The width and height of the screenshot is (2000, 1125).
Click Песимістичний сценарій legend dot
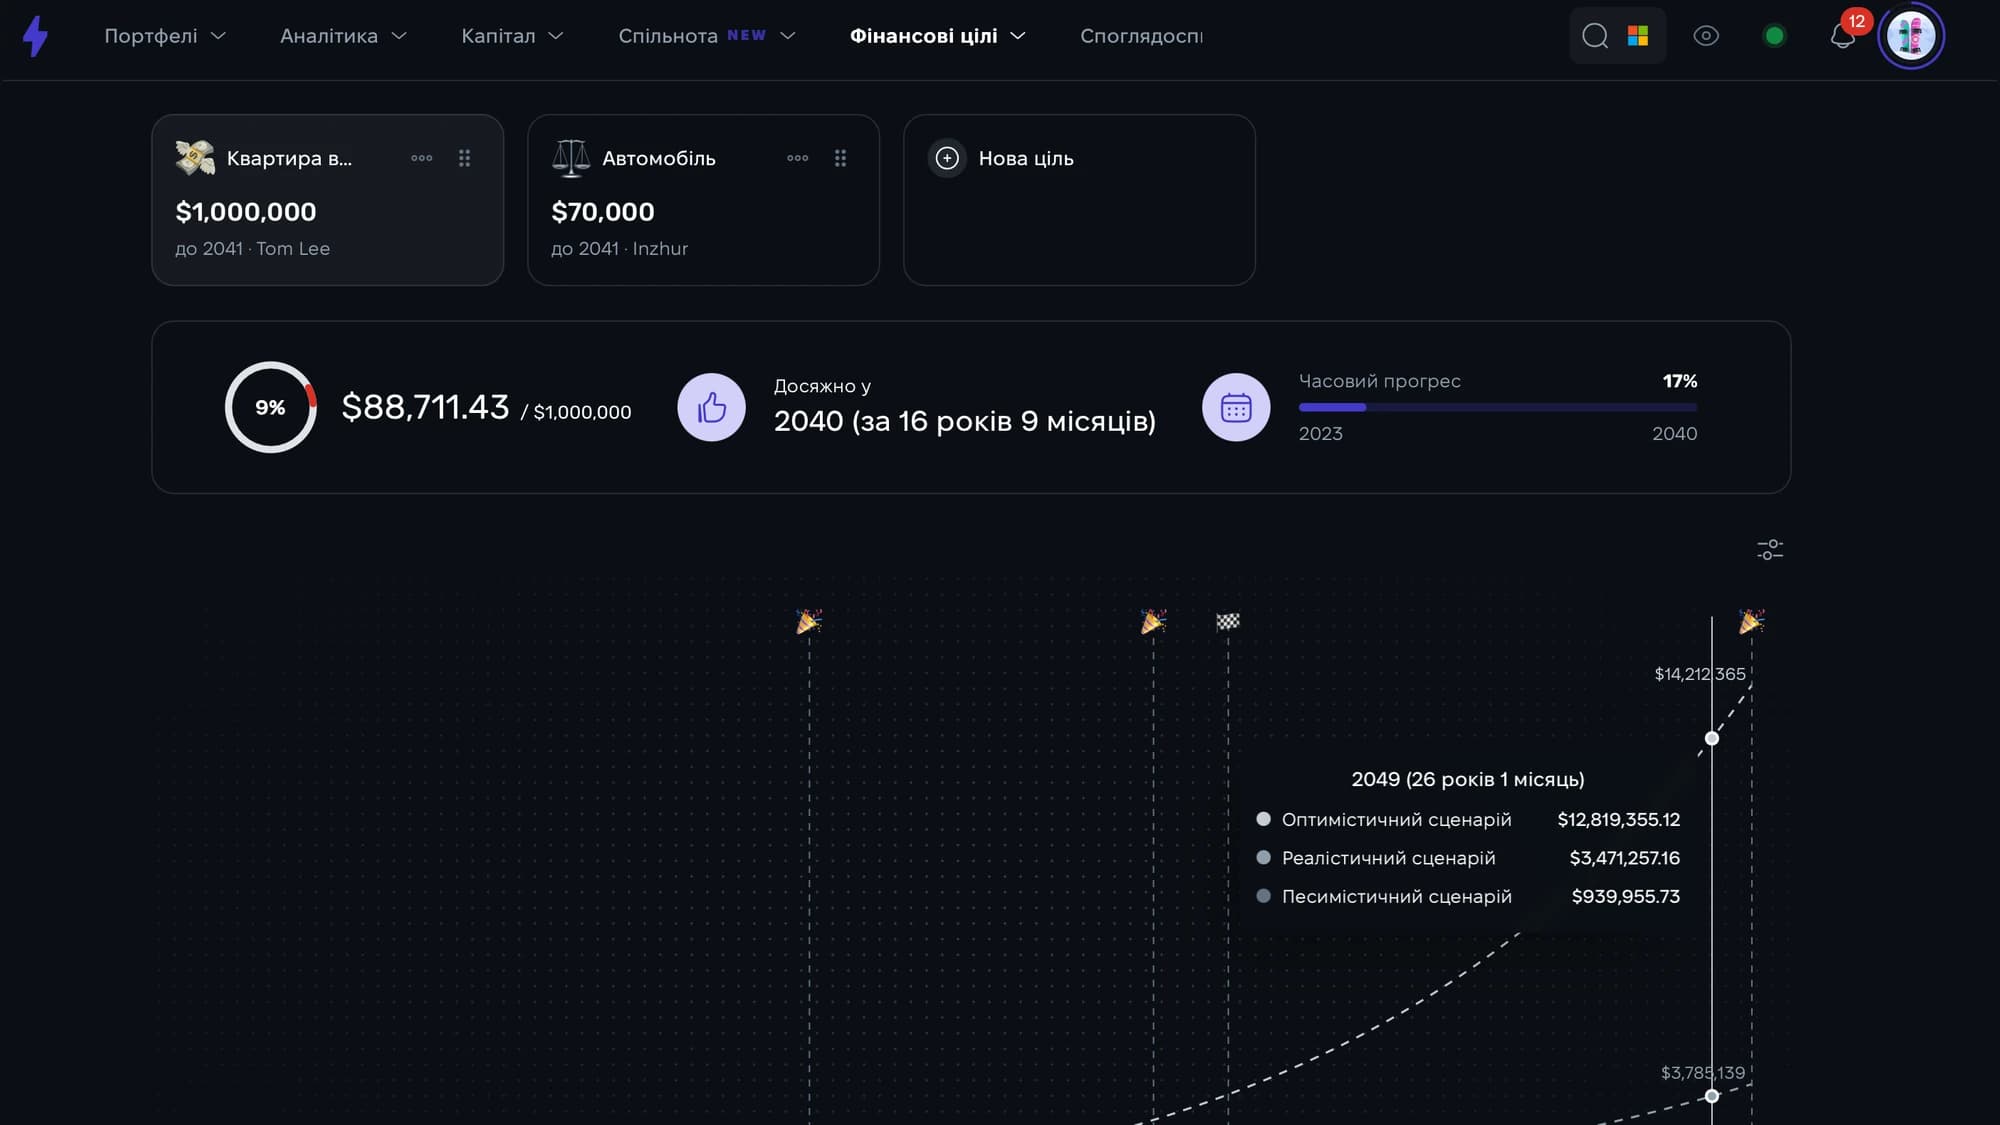pyautogui.click(x=1263, y=896)
